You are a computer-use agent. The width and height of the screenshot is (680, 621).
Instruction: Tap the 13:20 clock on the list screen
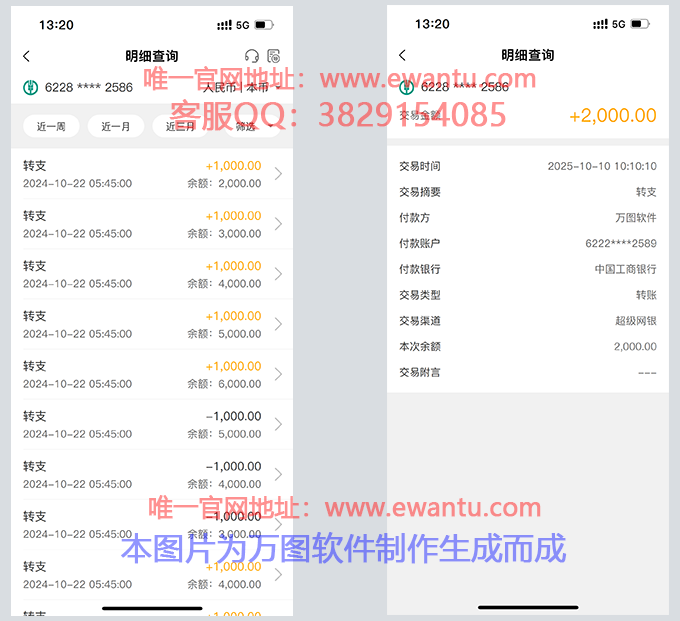point(56,25)
